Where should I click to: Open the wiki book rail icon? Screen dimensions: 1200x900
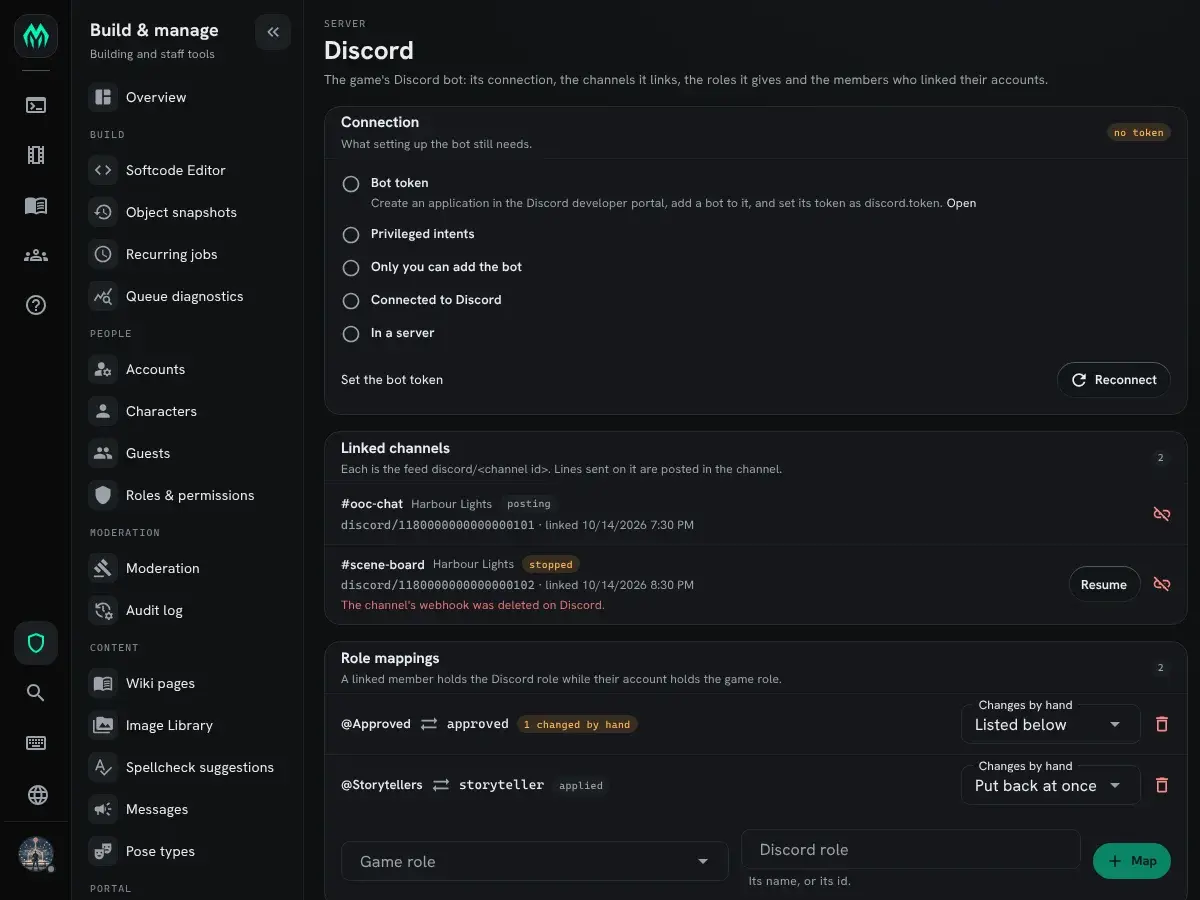(36, 205)
